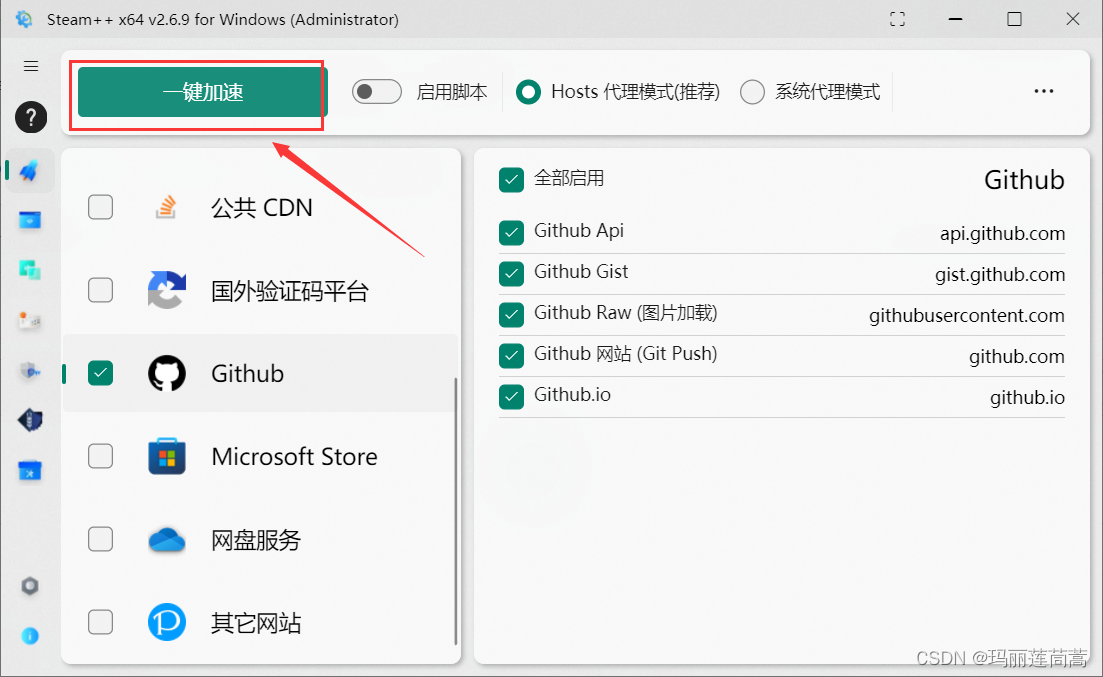Minimize the Steam++ window
The width and height of the screenshot is (1103, 677).
(x=955, y=19)
